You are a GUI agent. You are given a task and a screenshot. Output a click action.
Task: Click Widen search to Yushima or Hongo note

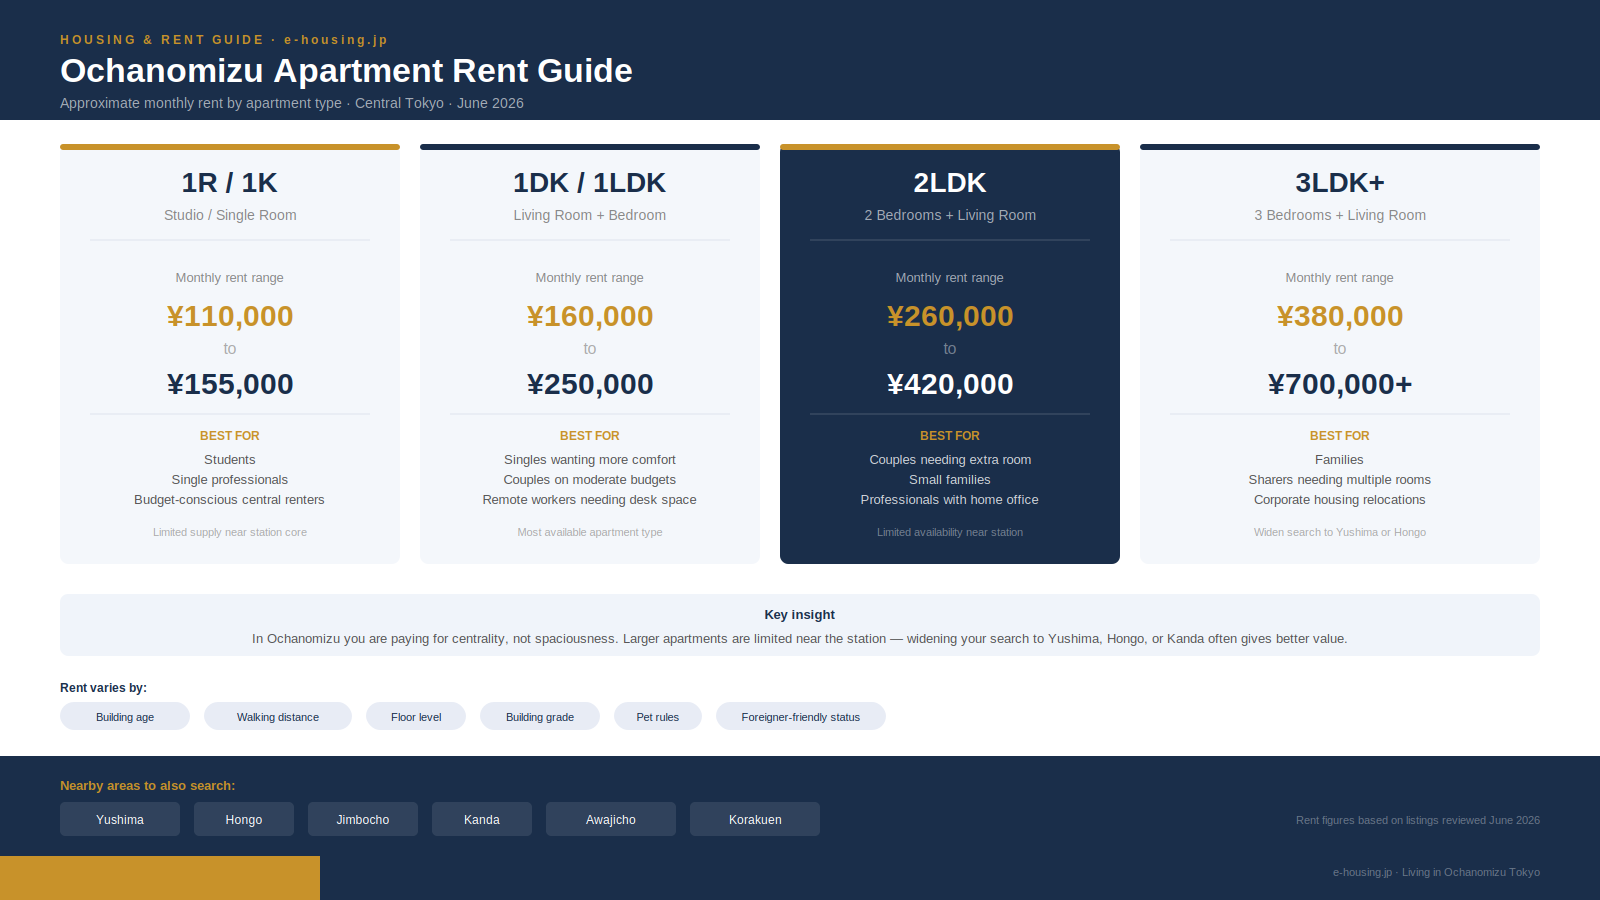pos(1340,532)
